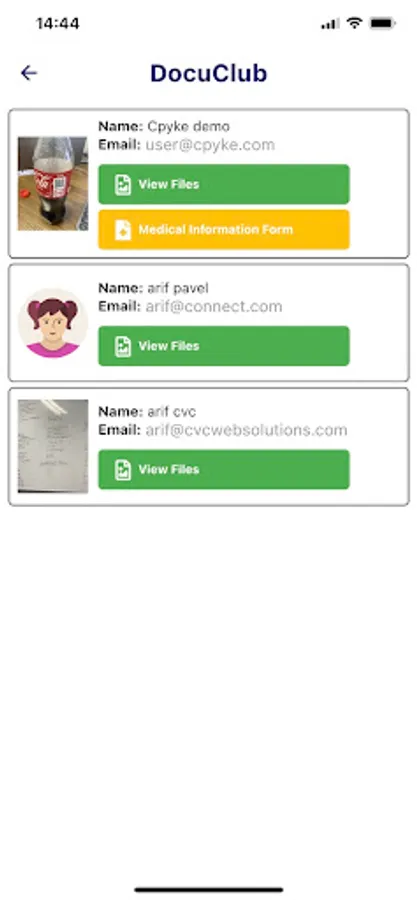Tap the back arrow icon
This screenshot has width=417, height=900.
[x=29, y=73]
